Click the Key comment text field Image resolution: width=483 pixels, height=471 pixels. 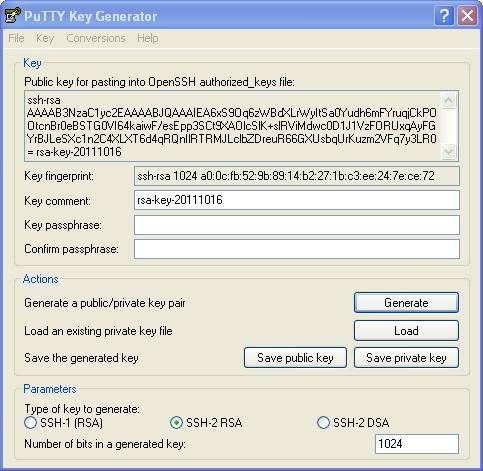tap(297, 200)
